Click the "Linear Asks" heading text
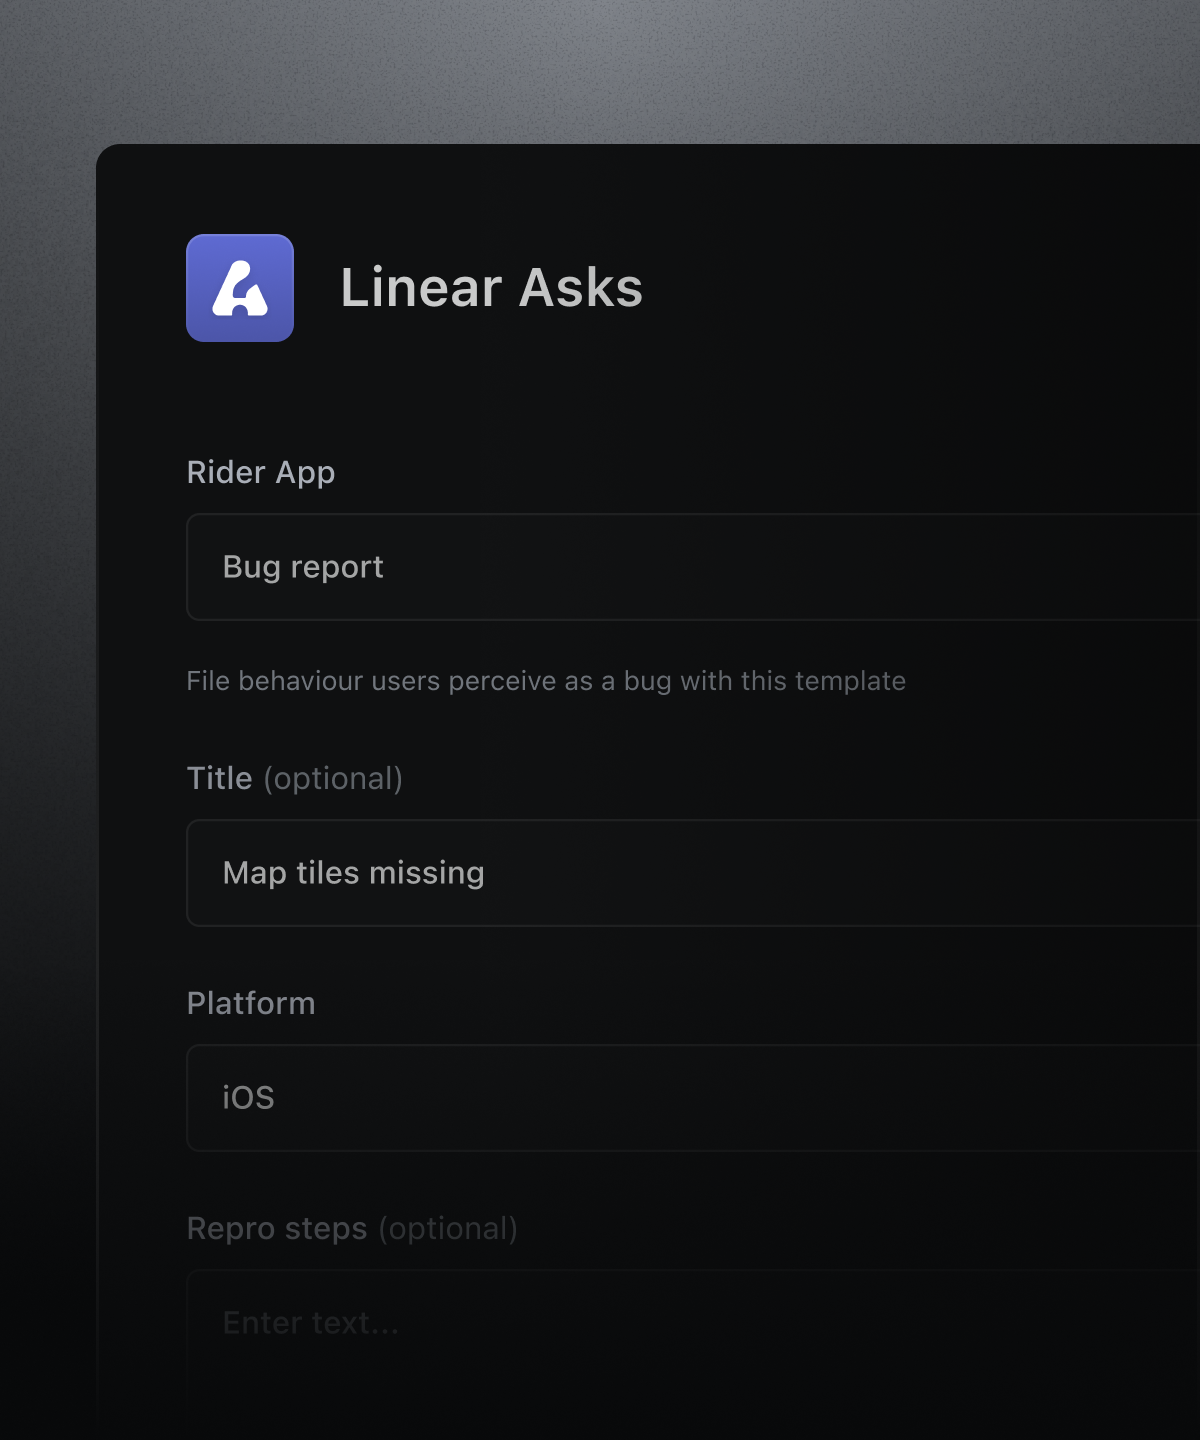This screenshot has height=1440, width=1200. pos(491,288)
